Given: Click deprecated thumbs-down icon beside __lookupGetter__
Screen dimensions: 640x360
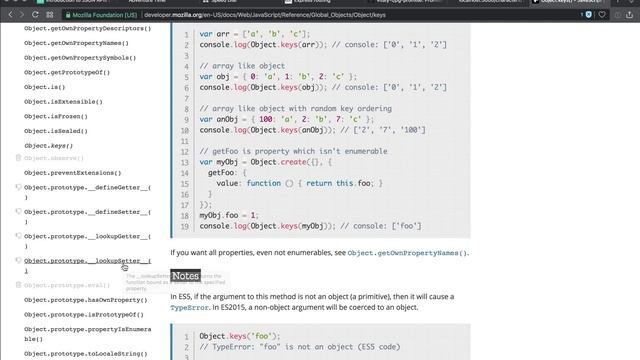Looking at the screenshot, I should point(18,236).
